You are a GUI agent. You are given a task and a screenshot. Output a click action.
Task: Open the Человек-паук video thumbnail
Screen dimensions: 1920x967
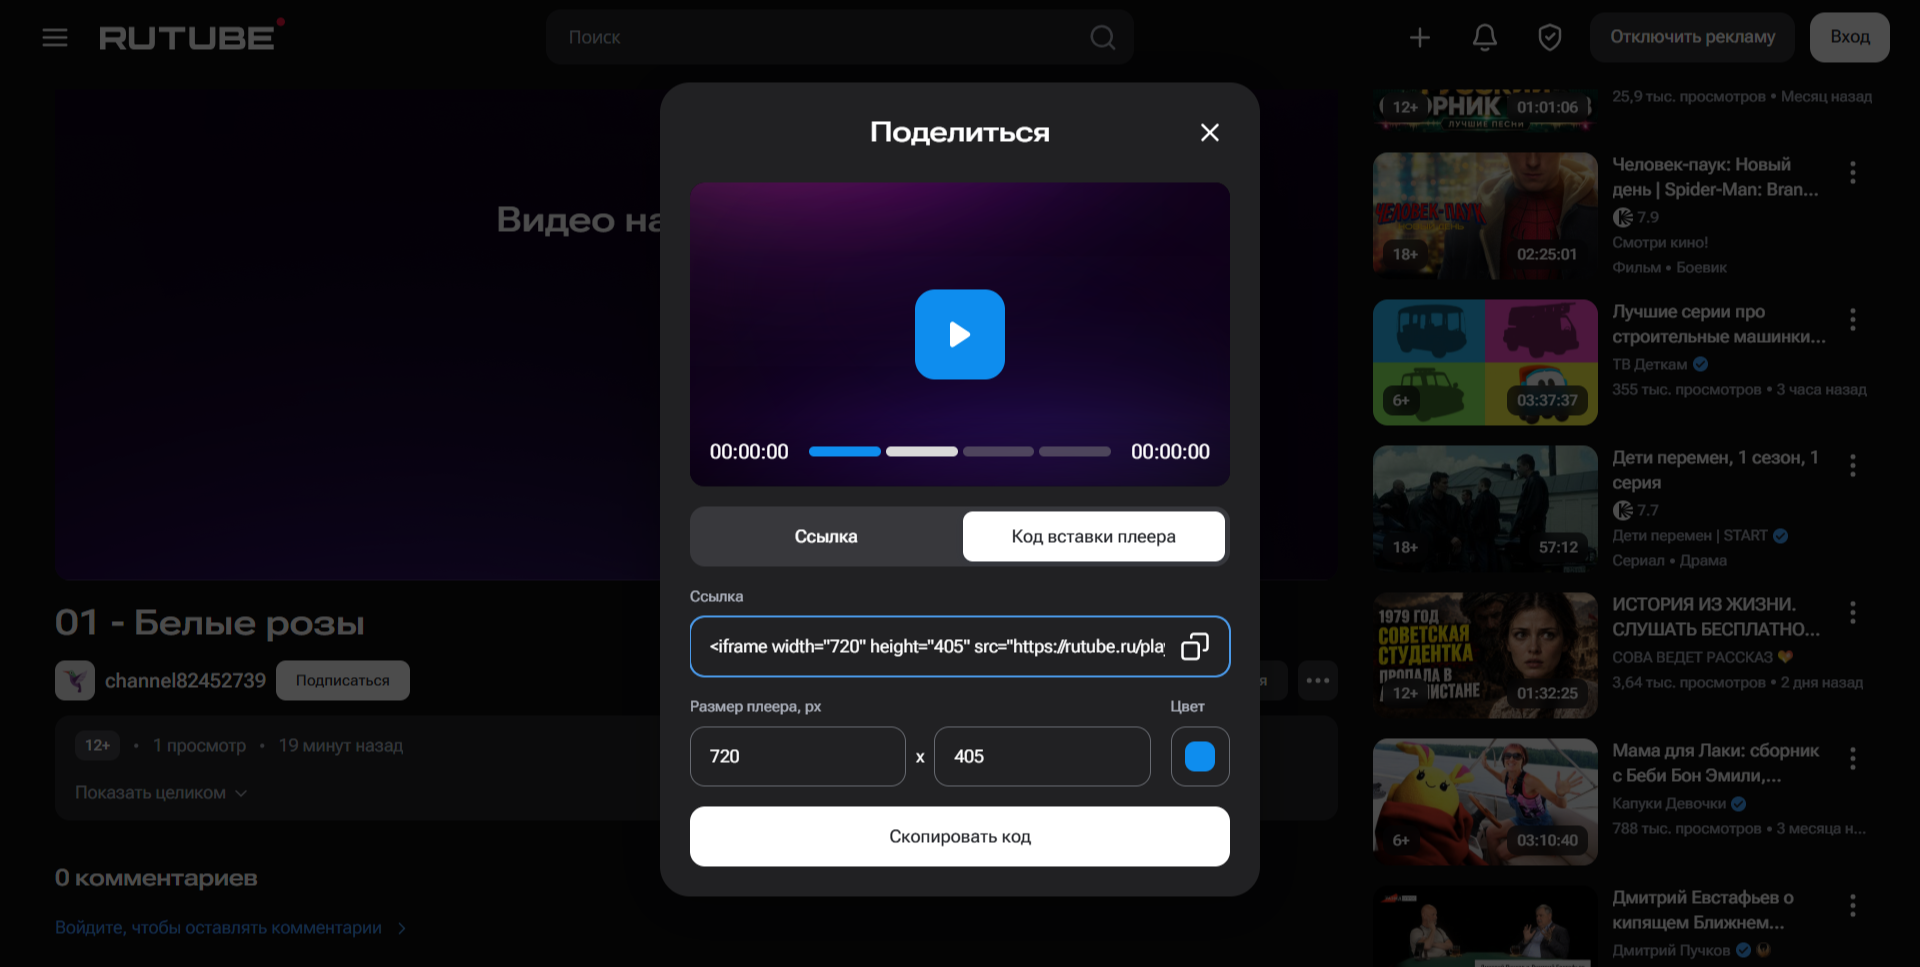pos(1485,216)
